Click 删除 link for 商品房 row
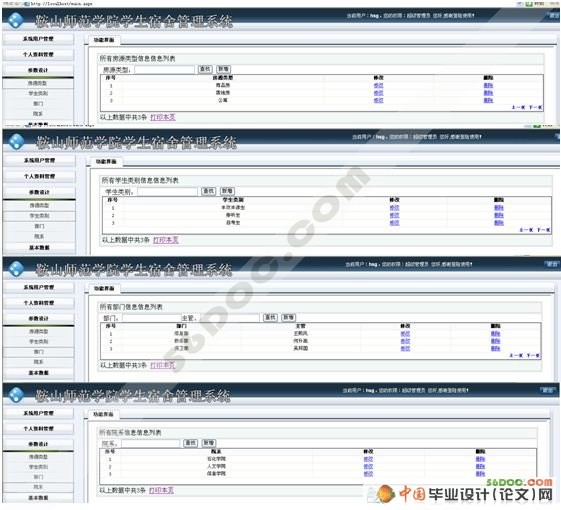 click(488, 85)
